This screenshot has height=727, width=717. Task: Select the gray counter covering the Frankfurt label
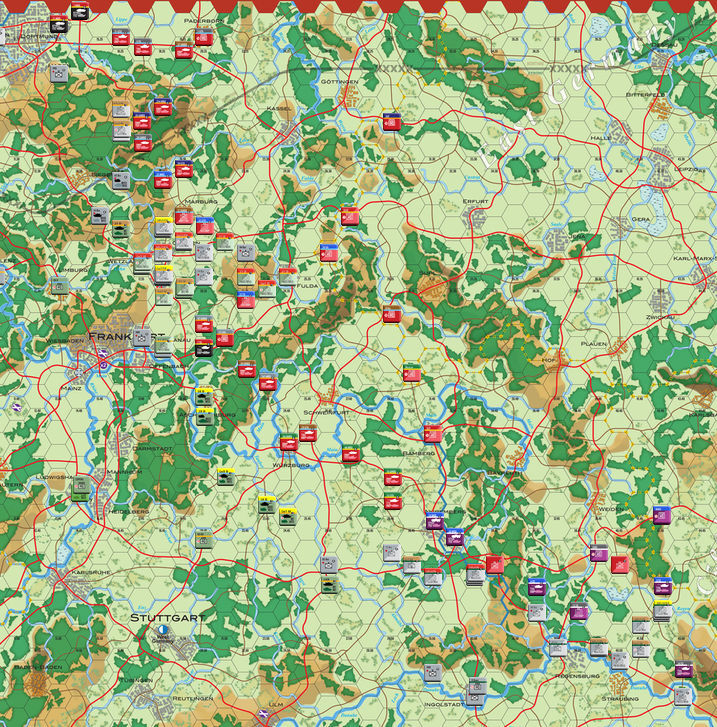(x=142, y=337)
